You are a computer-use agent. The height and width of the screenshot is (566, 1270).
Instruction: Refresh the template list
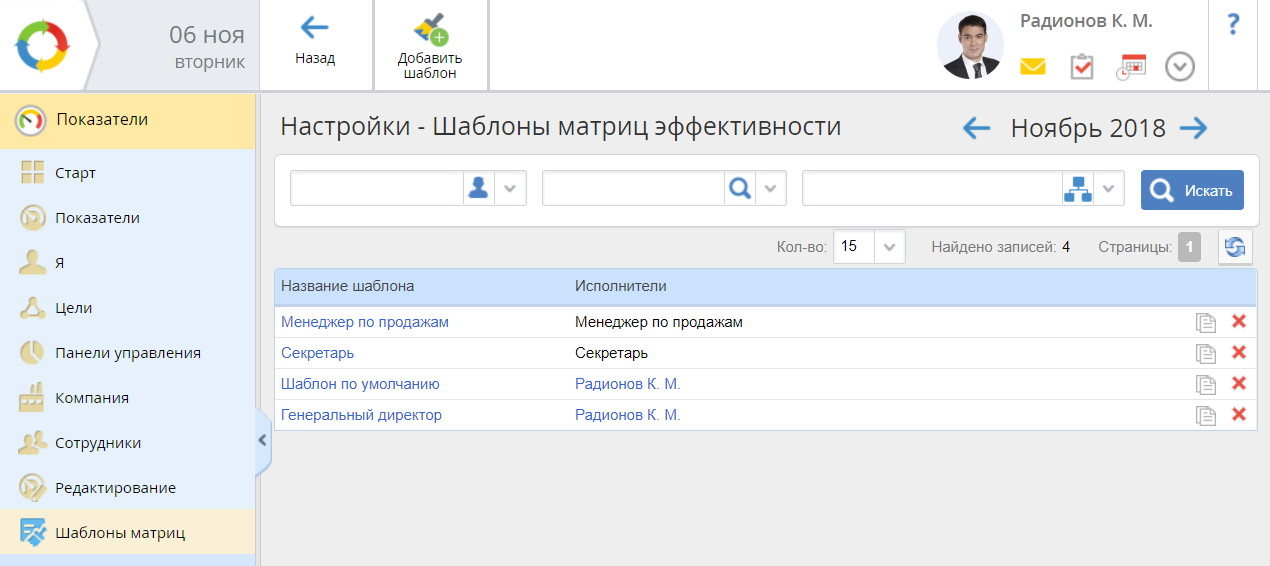tap(1235, 247)
